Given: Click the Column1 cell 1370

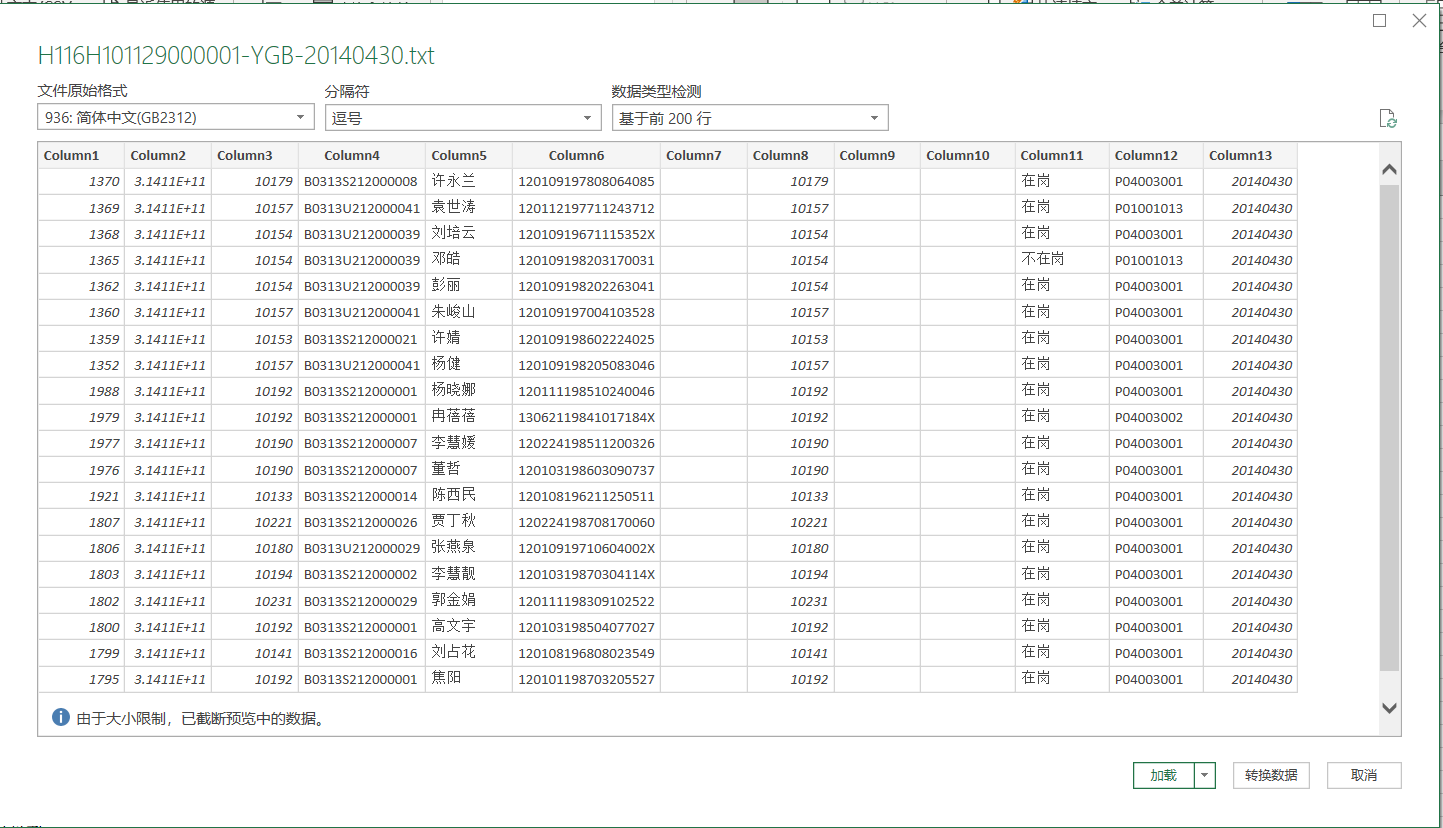Looking at the screenshot, I should (x=81, y=182).
